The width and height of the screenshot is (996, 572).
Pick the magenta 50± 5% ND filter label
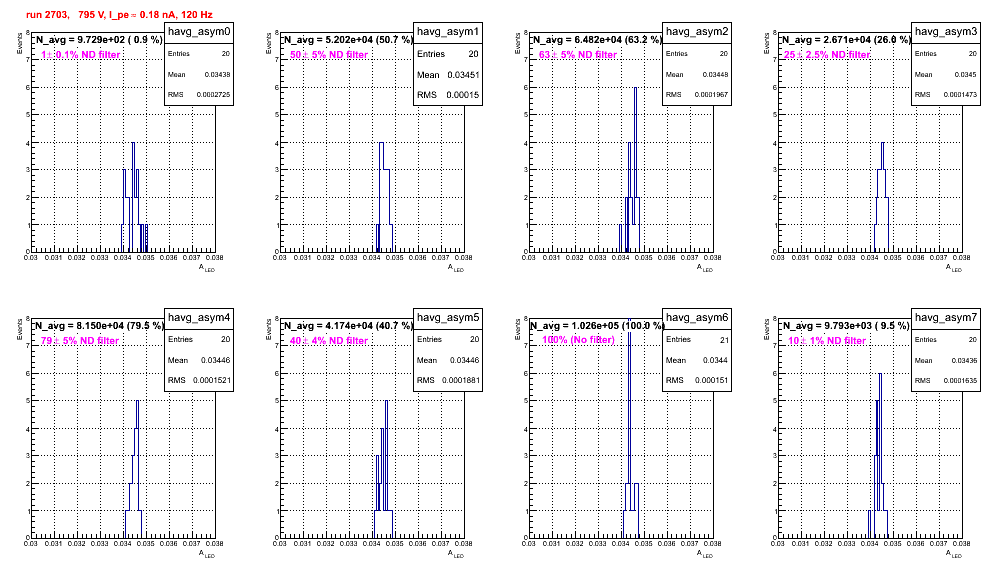pos(329,55)
